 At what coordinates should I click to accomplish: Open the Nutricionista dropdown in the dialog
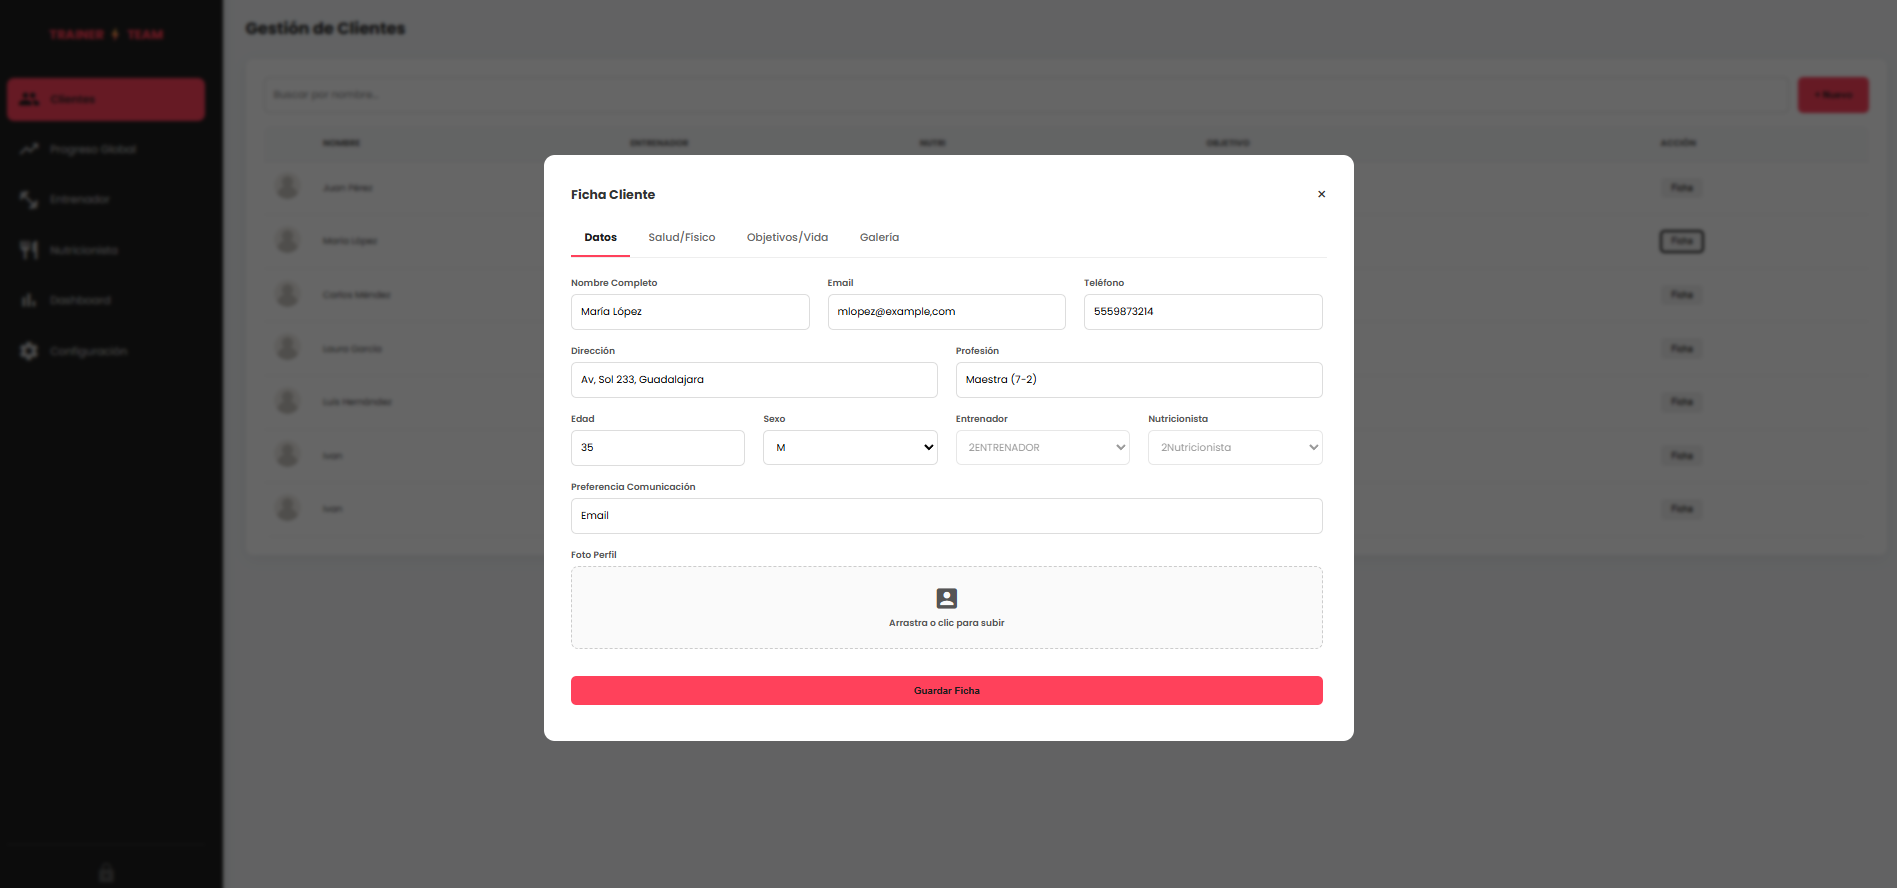tap(1235, 448)
